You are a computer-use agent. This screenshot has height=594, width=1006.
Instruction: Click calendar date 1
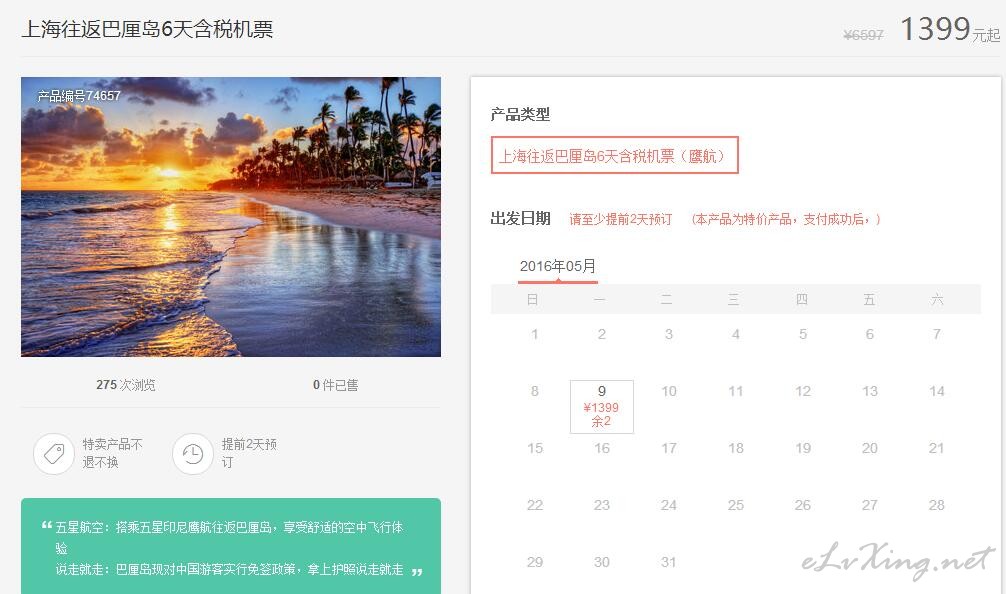pyautogui.click(x=534, y=334)
